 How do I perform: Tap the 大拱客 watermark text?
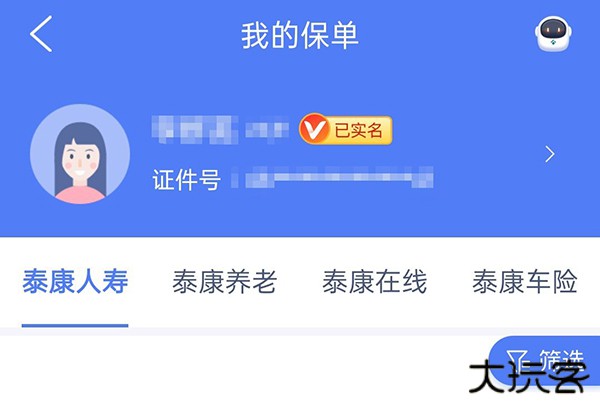pyautogui.click(x=528, y=377)
